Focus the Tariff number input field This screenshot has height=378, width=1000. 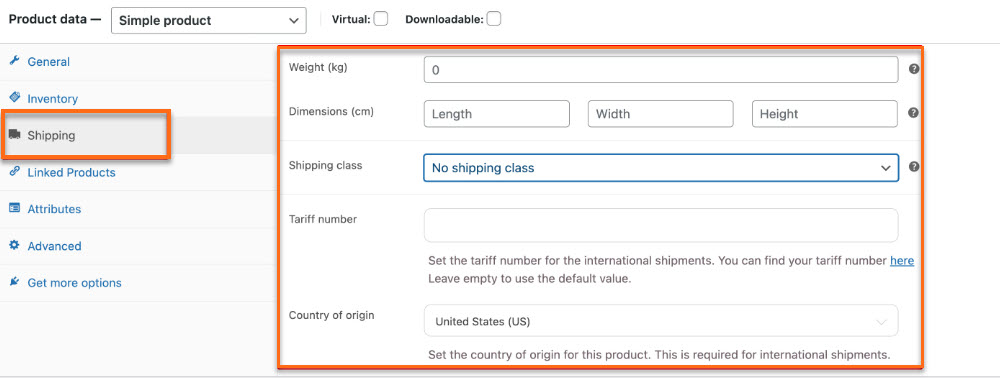pos(661,225)
